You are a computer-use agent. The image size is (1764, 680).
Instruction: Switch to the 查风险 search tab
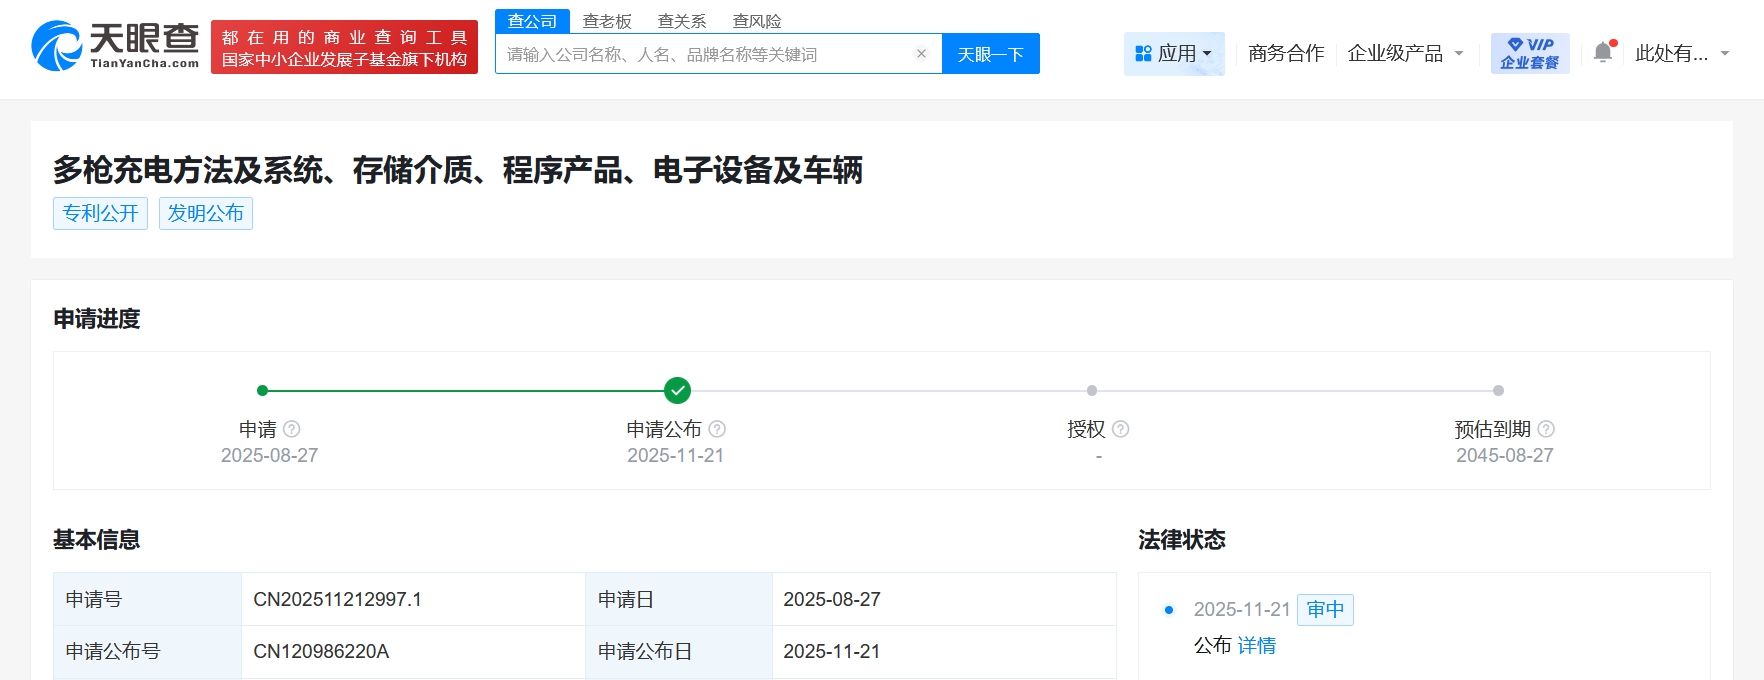(757, 21)
